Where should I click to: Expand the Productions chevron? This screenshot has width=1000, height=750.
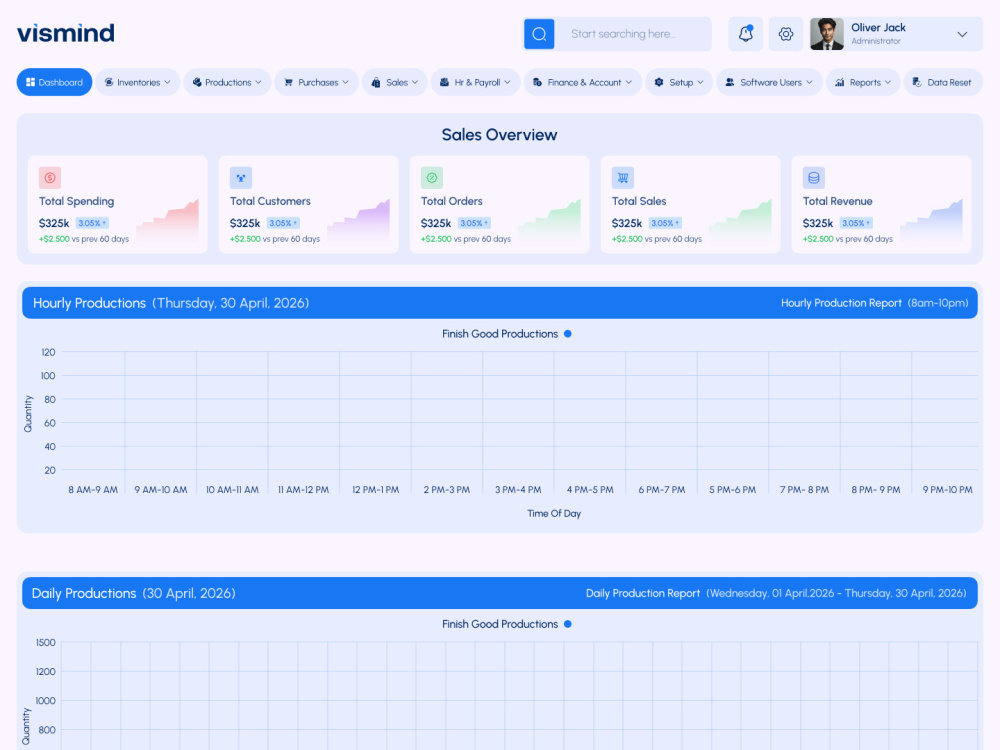point(258,82)
